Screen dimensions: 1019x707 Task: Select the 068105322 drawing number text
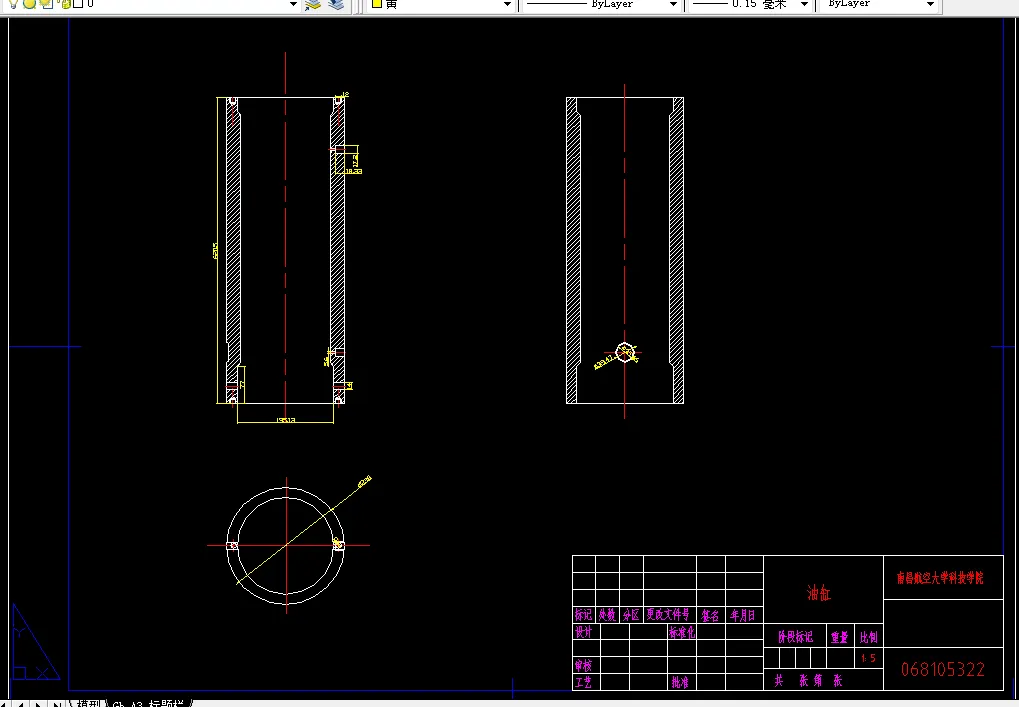pos(943,669)
